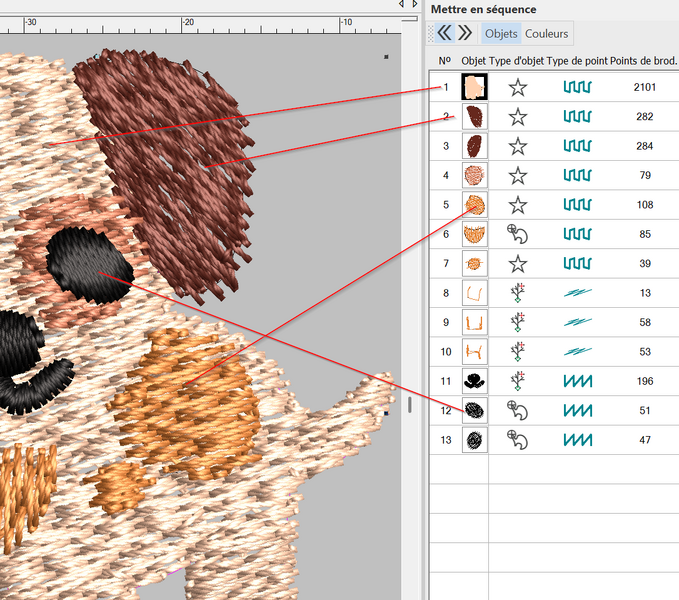This screenshot has height=600, width=679.
Task: Switch to the Couleurs tab
Action: click(546, 34)
